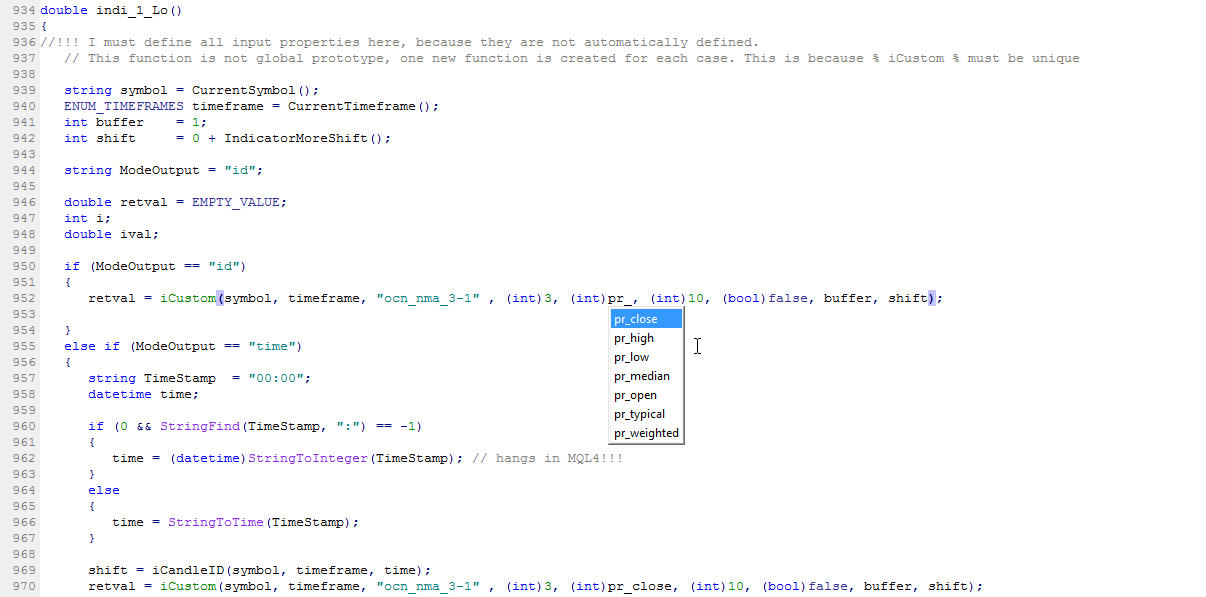This screenshot has width=1206, height=597.
Task: Click line number 970 in gutter
Action: pos(24,586)
